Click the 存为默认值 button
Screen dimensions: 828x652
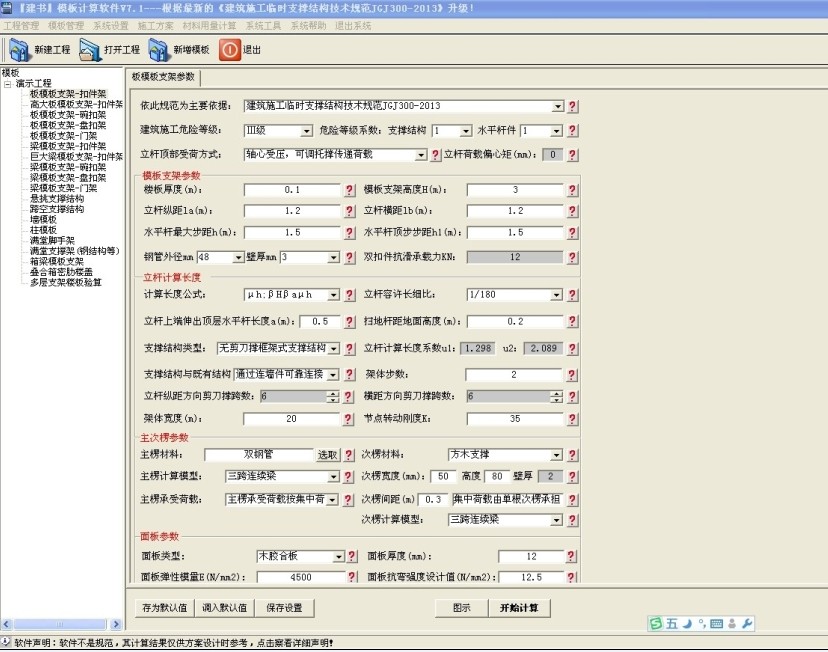coord(164,608)
